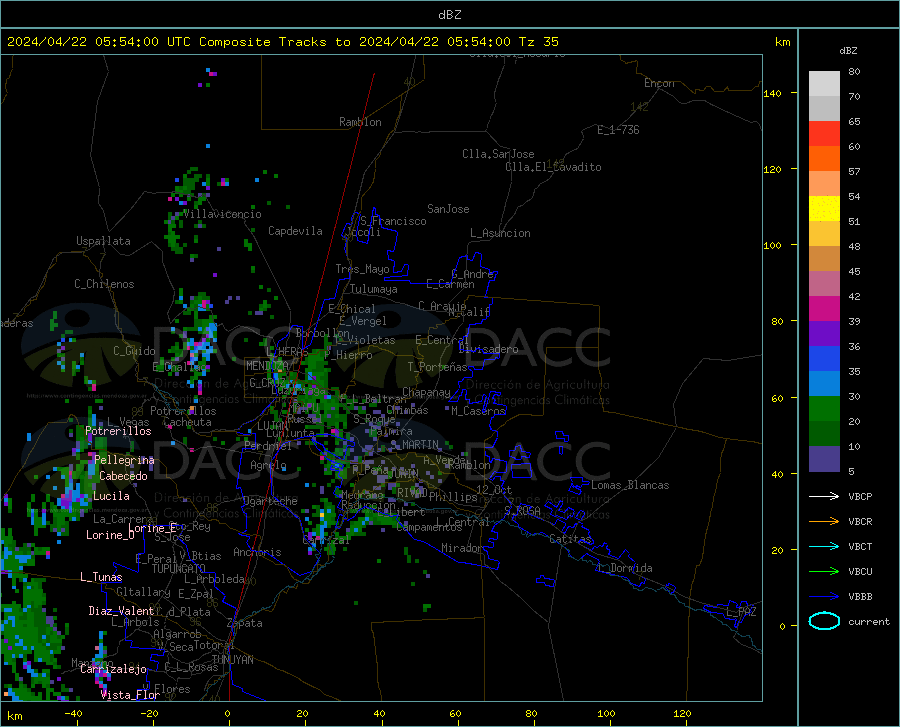Click the cyan VBCT arrow legend icon
The width and height of the screenshot is (900, 727).
(824, 546)
